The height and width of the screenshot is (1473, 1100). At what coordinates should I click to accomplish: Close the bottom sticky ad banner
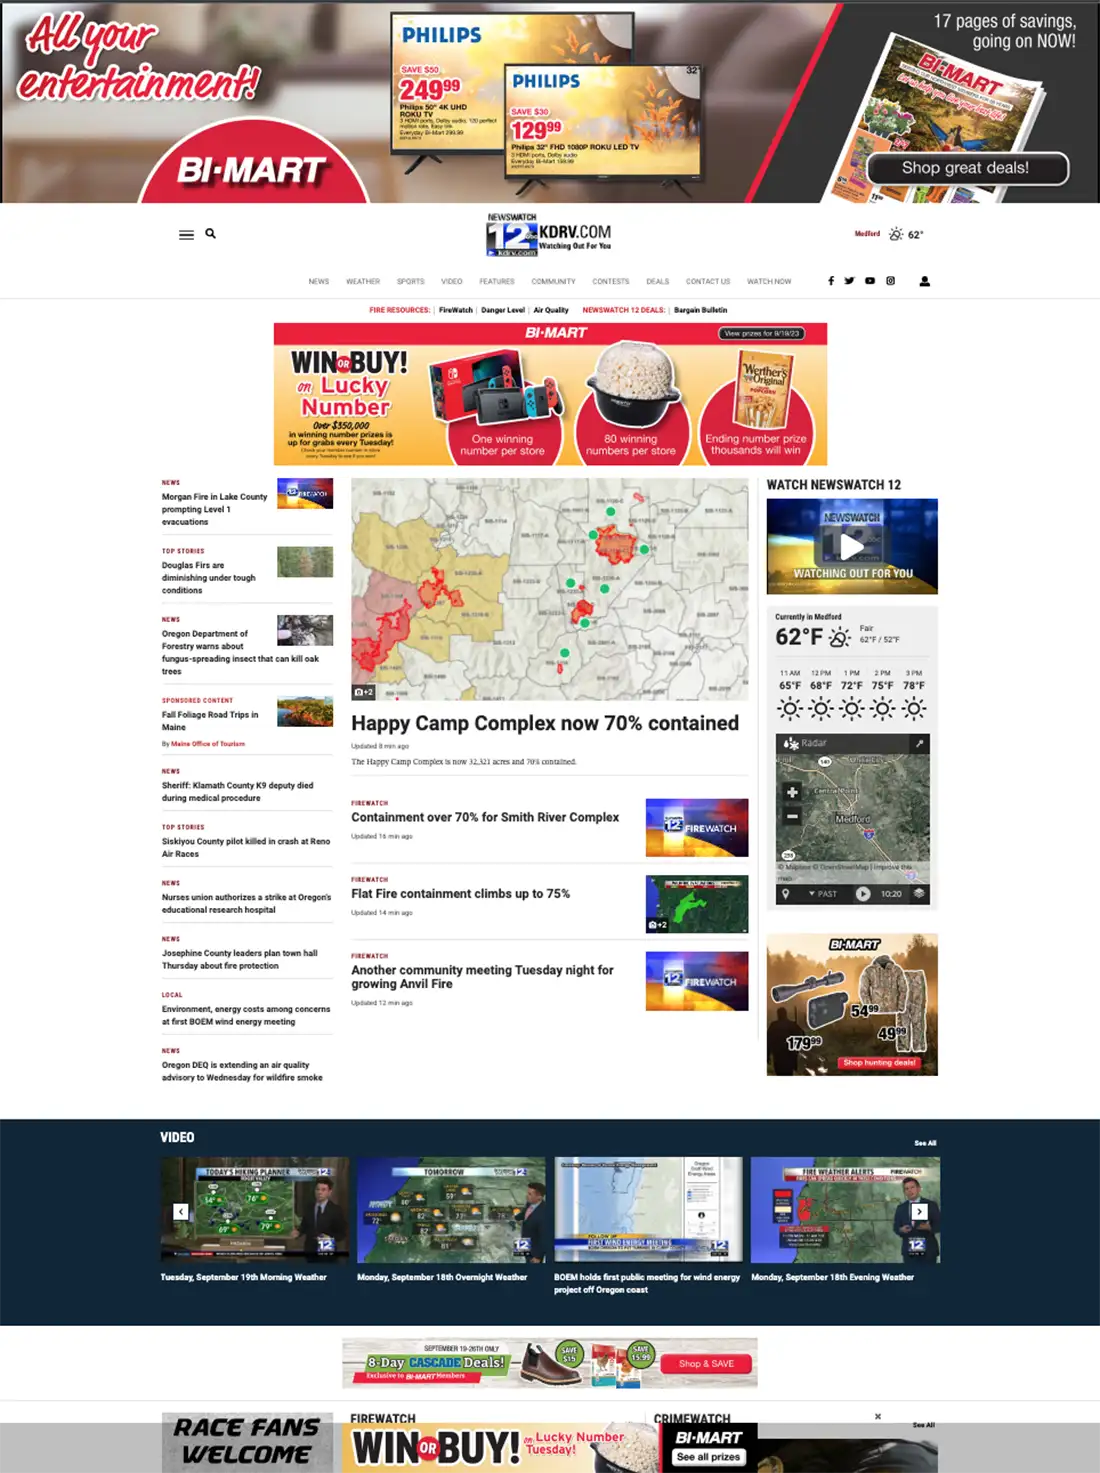(x=878, y=1416)
